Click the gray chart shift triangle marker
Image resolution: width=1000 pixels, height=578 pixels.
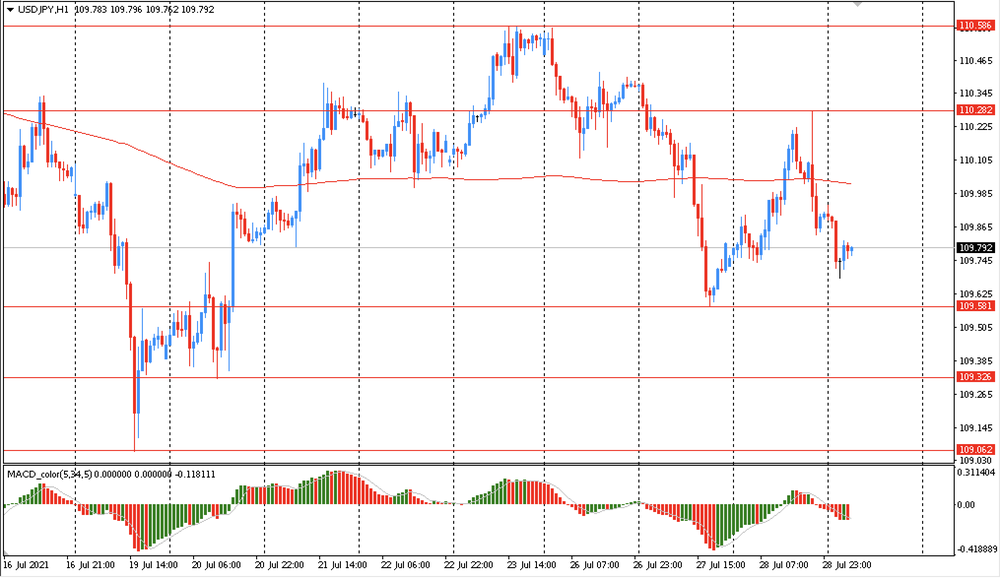tap(858, 4)
